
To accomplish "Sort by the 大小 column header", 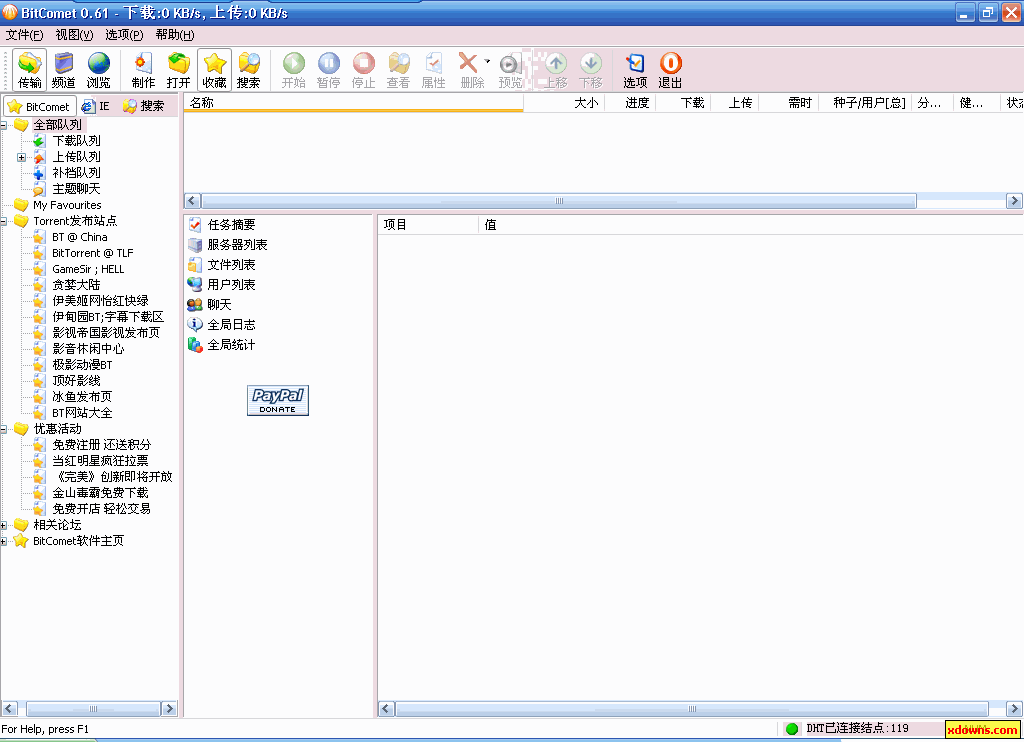I will tap(564, 103).
